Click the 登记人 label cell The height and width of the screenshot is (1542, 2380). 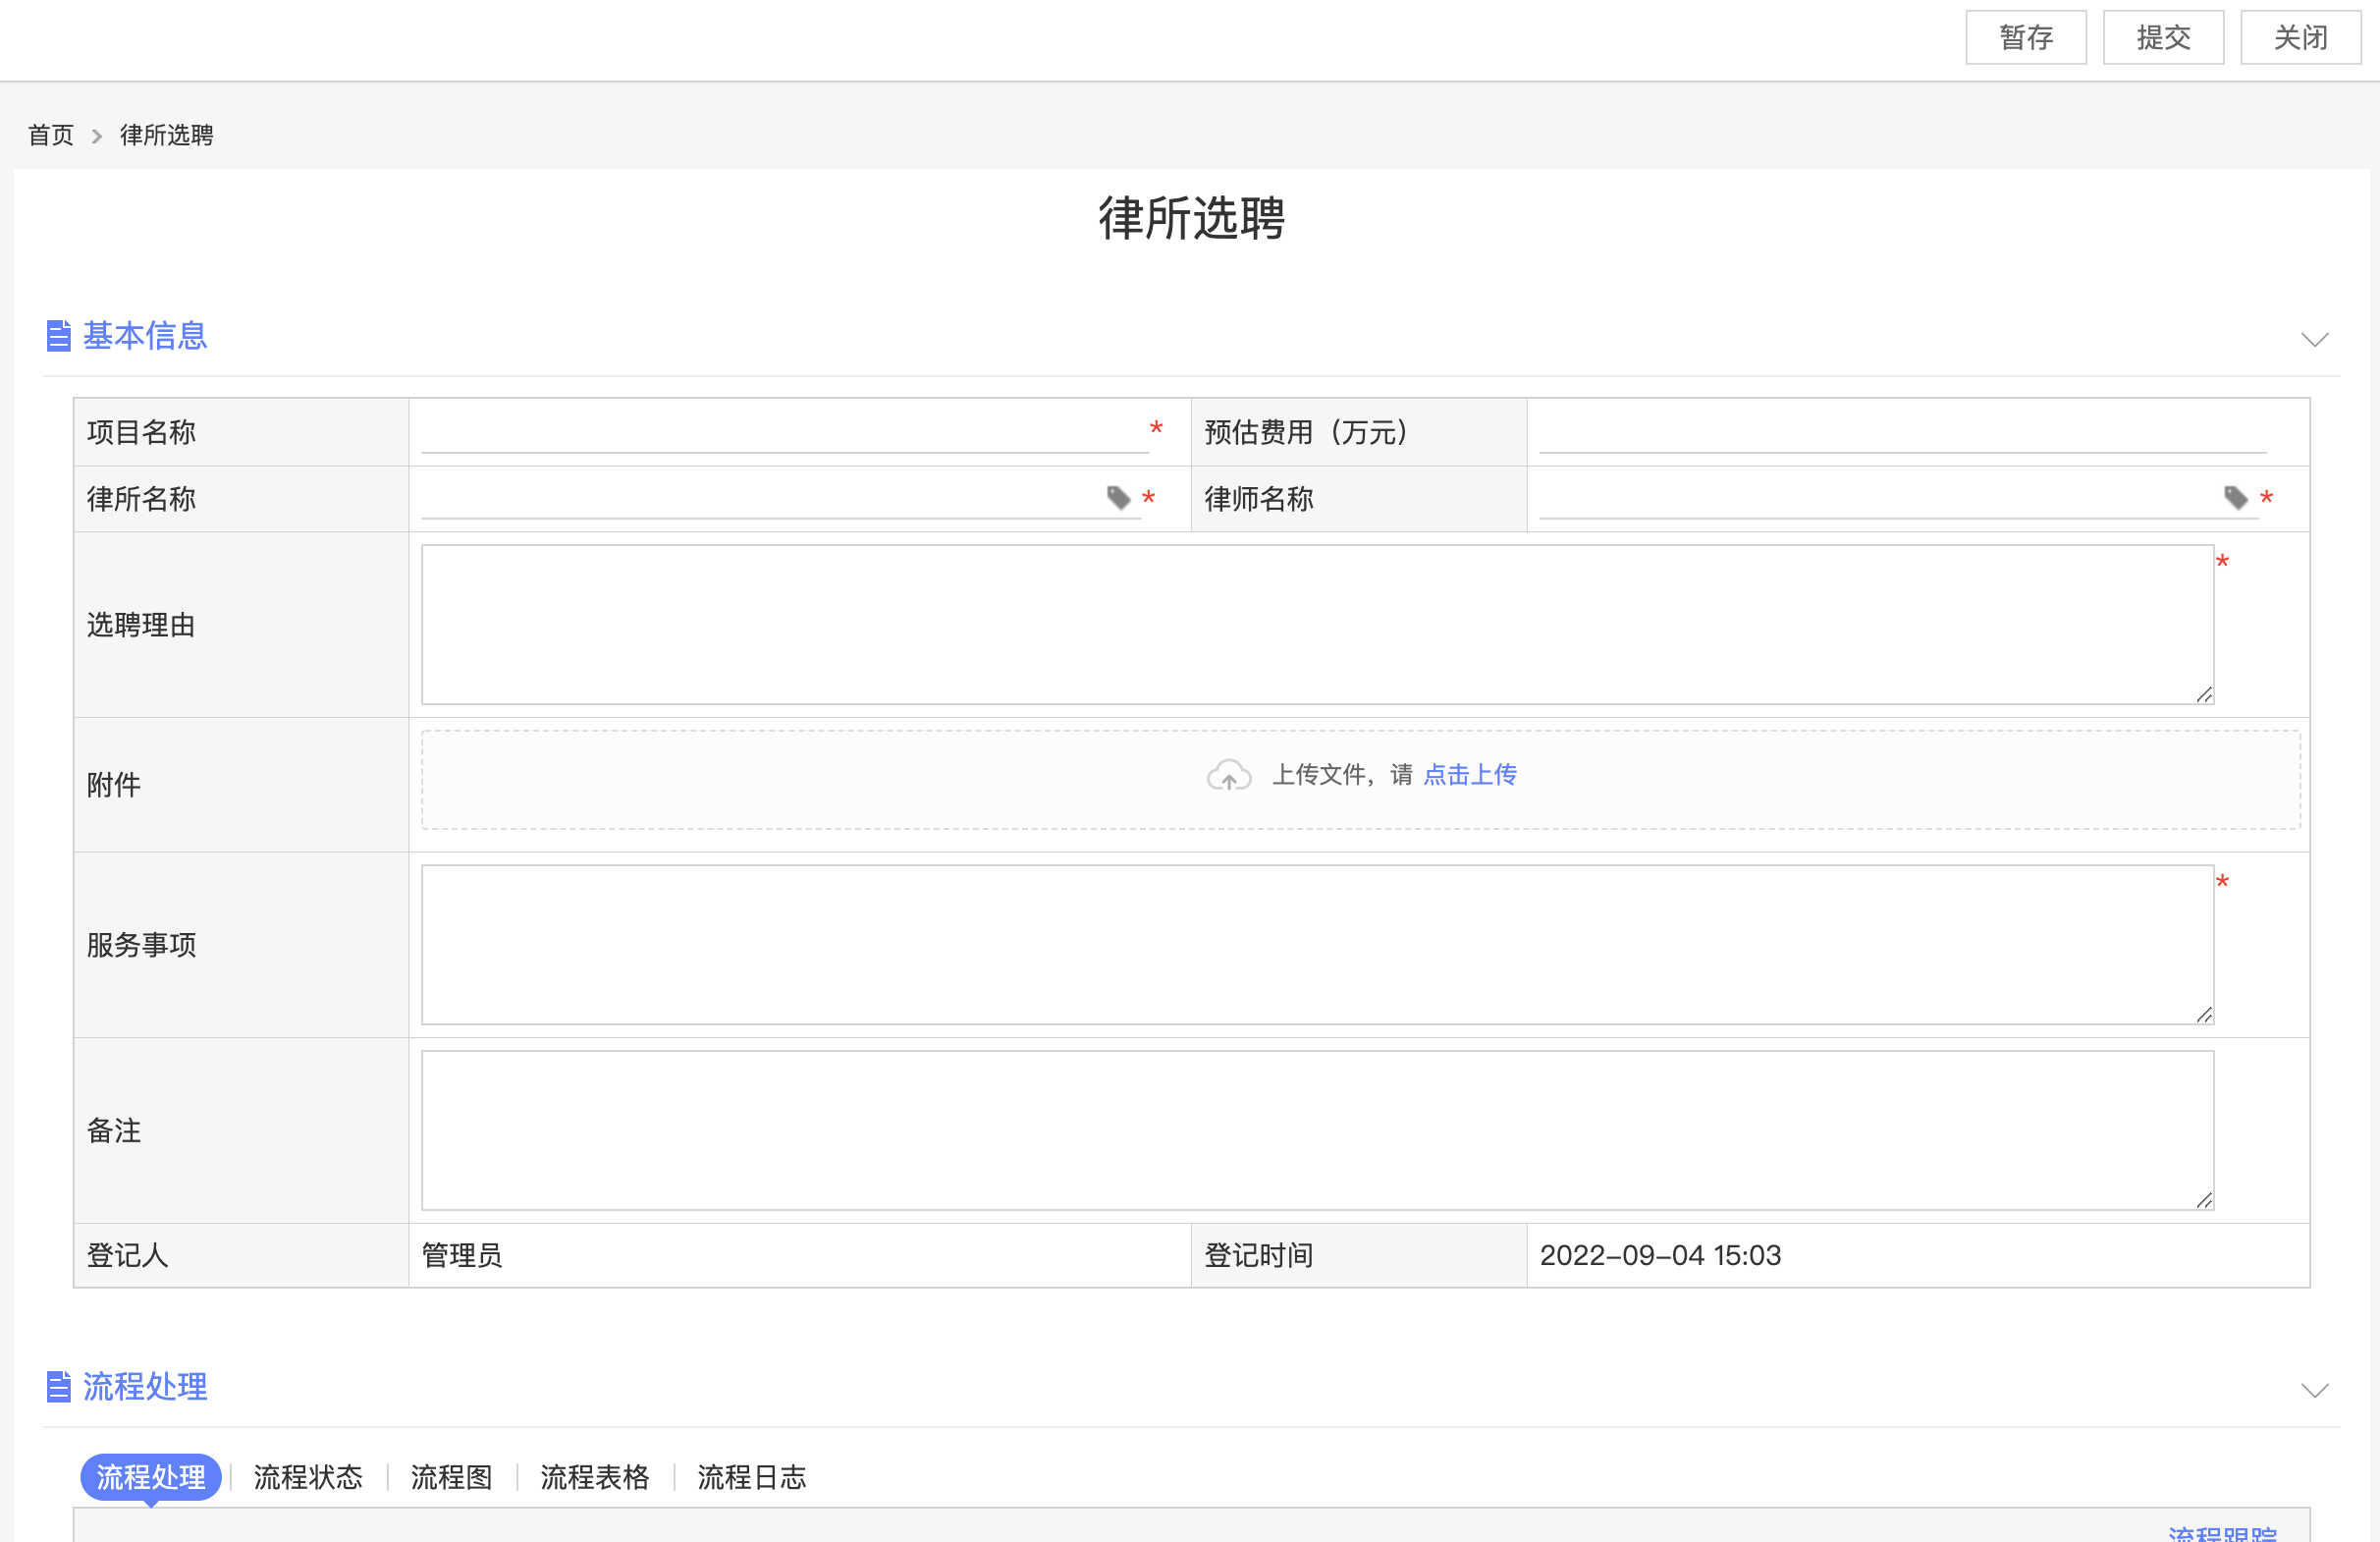(x=241, y=1256)
